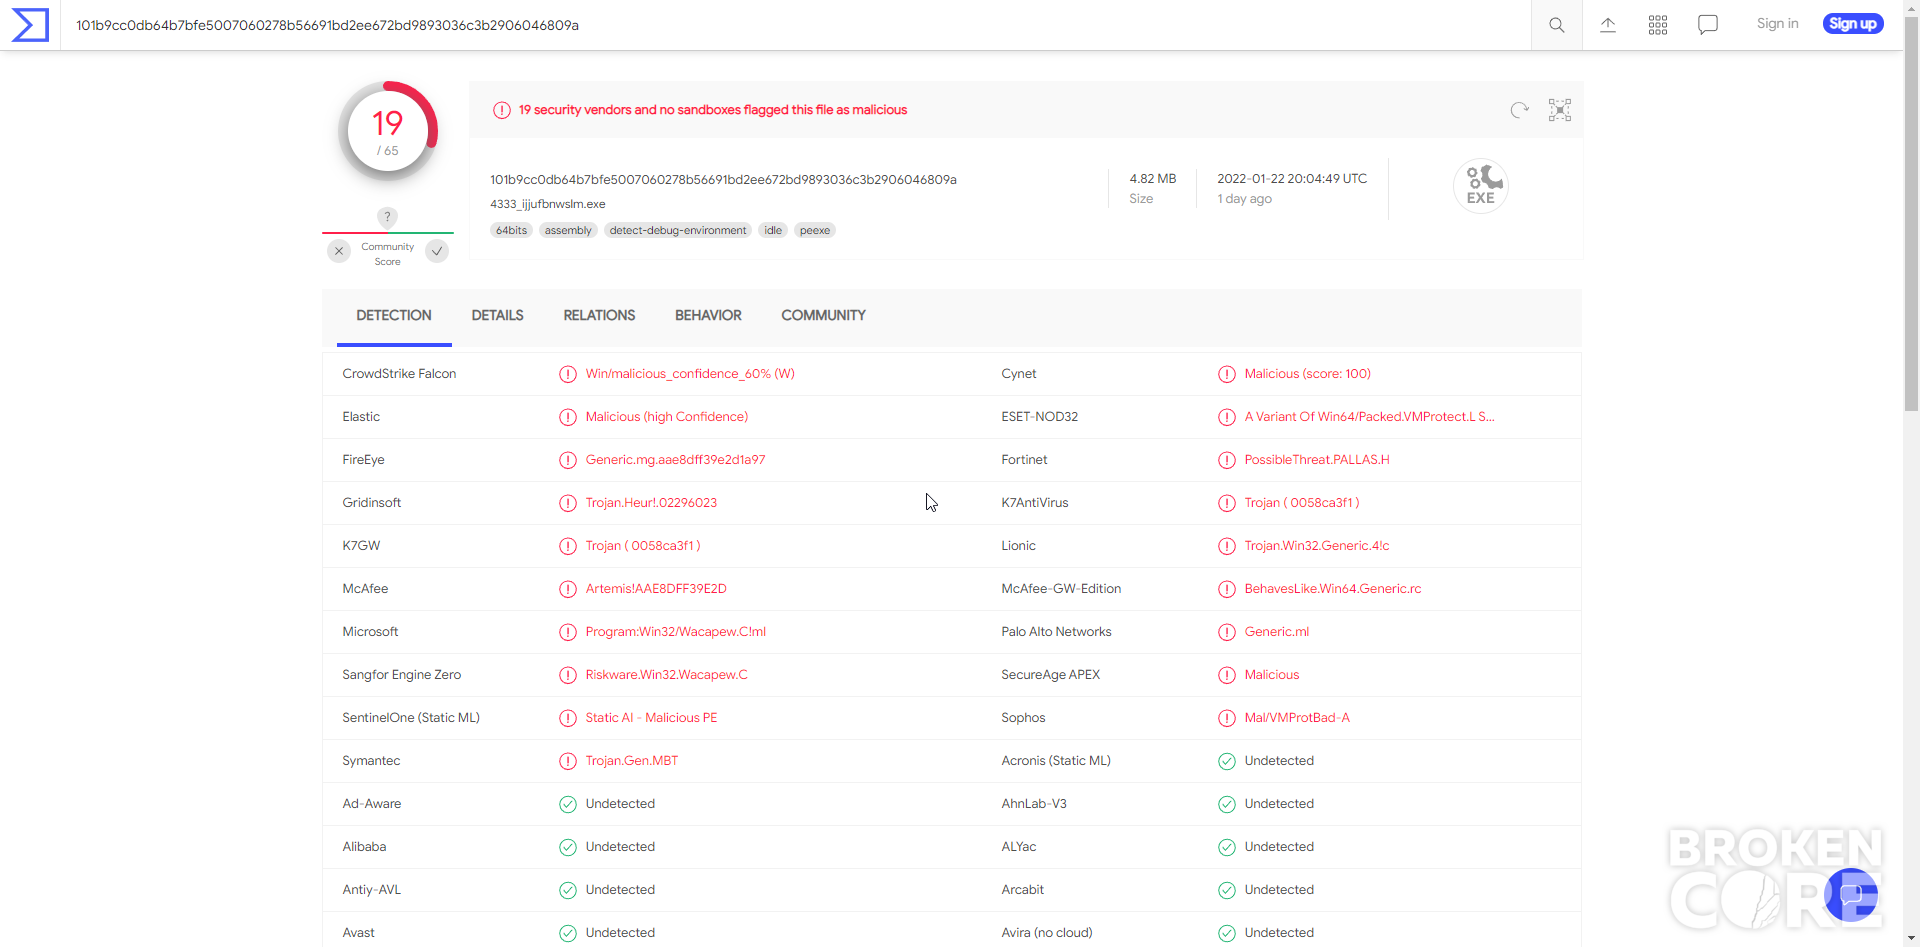Click alert icon in the malicious banner

pos(502,110)
